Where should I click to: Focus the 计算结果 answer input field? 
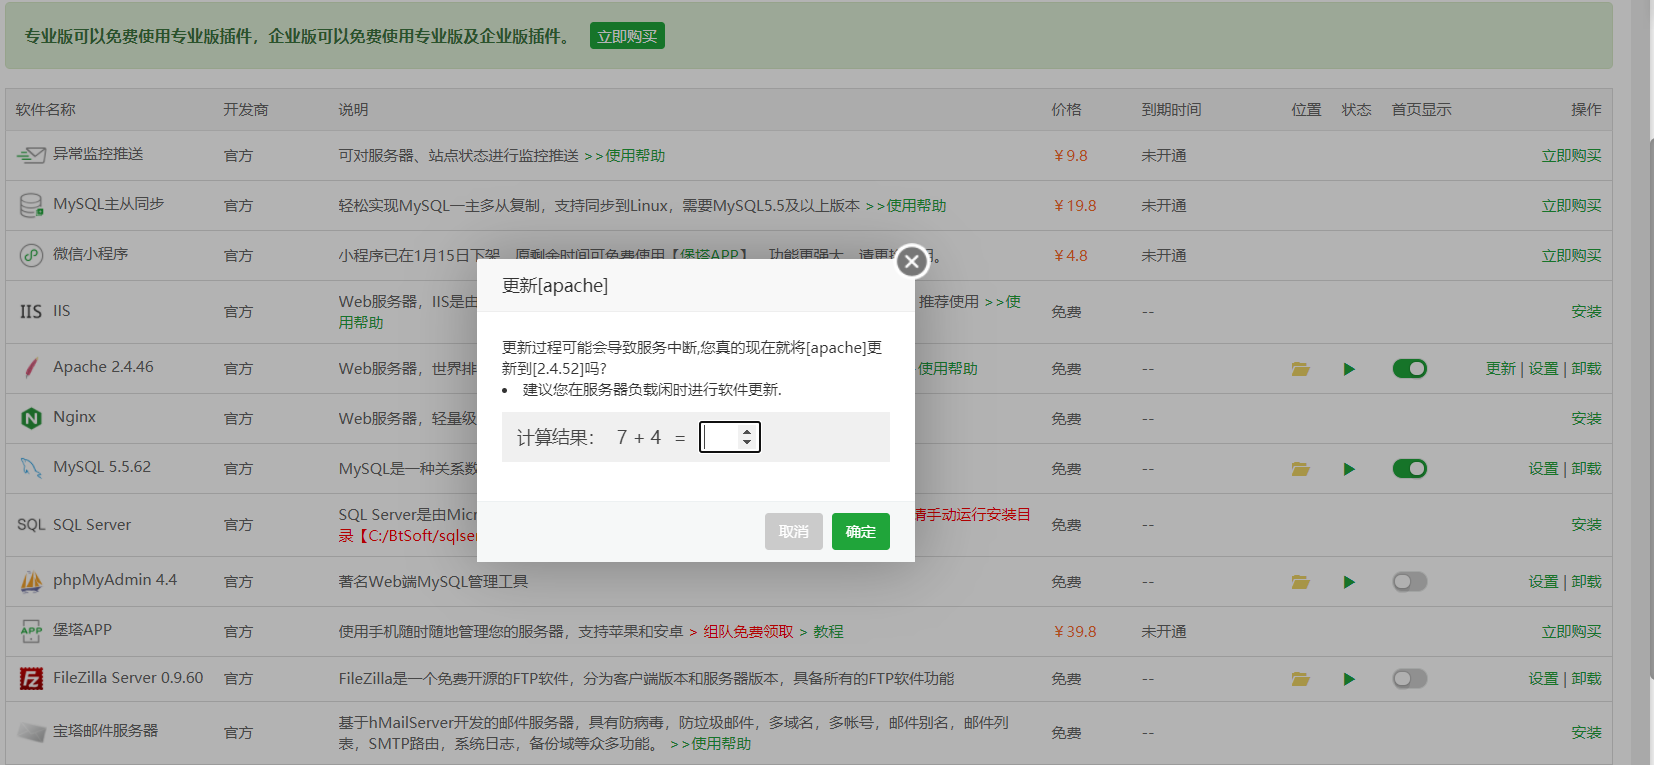tap(721, 437)
